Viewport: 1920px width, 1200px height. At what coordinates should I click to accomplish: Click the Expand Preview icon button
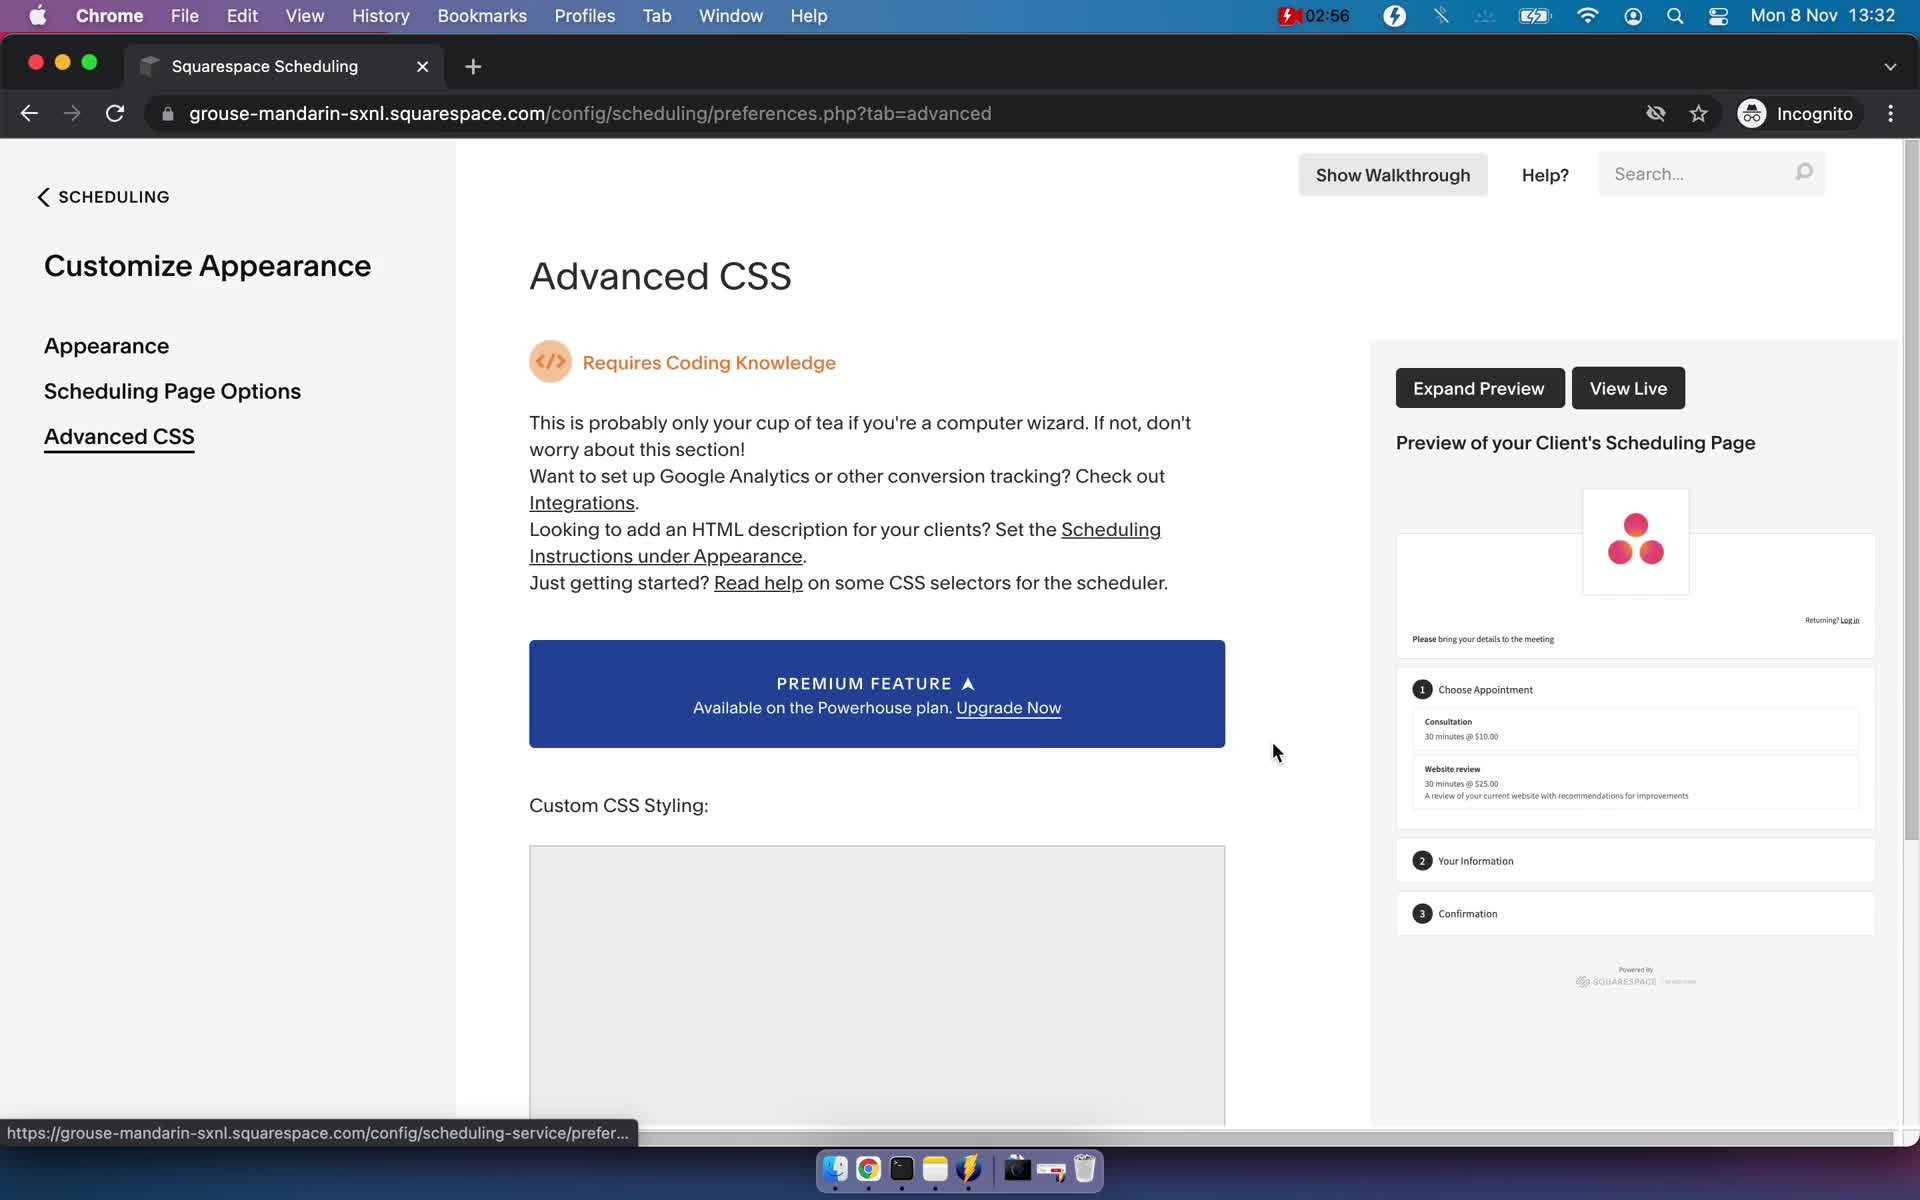(x=1479, y=388)
